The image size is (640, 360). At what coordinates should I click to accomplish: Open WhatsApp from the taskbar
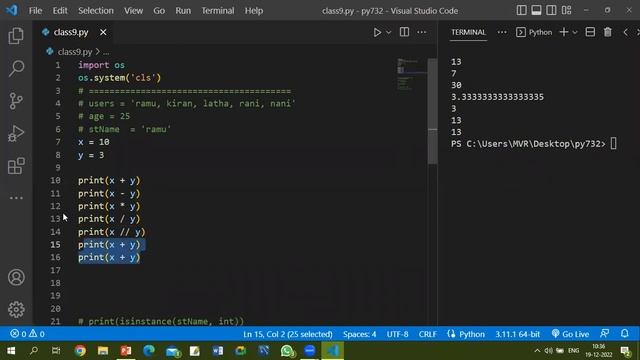click(287, 351)
